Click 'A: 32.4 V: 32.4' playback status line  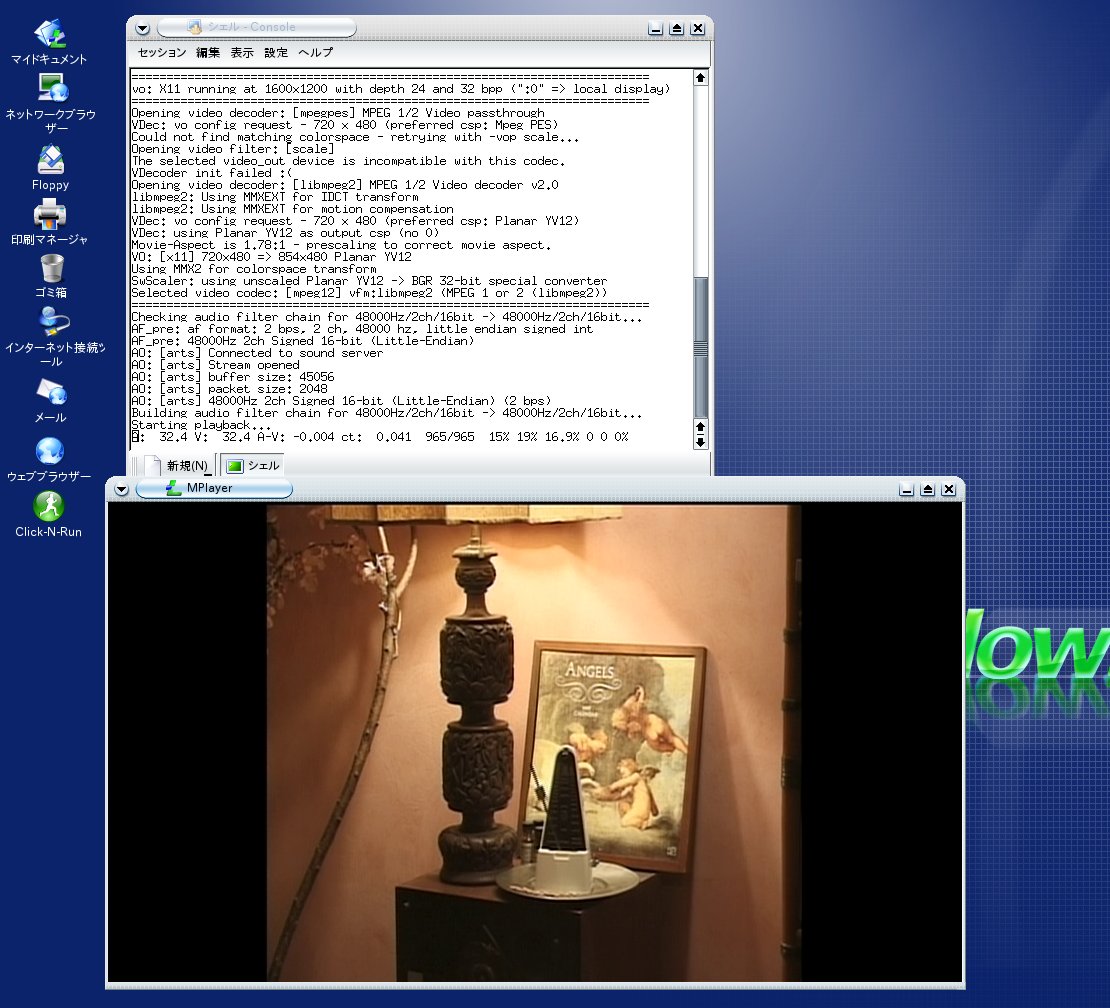tap(380, 437)
